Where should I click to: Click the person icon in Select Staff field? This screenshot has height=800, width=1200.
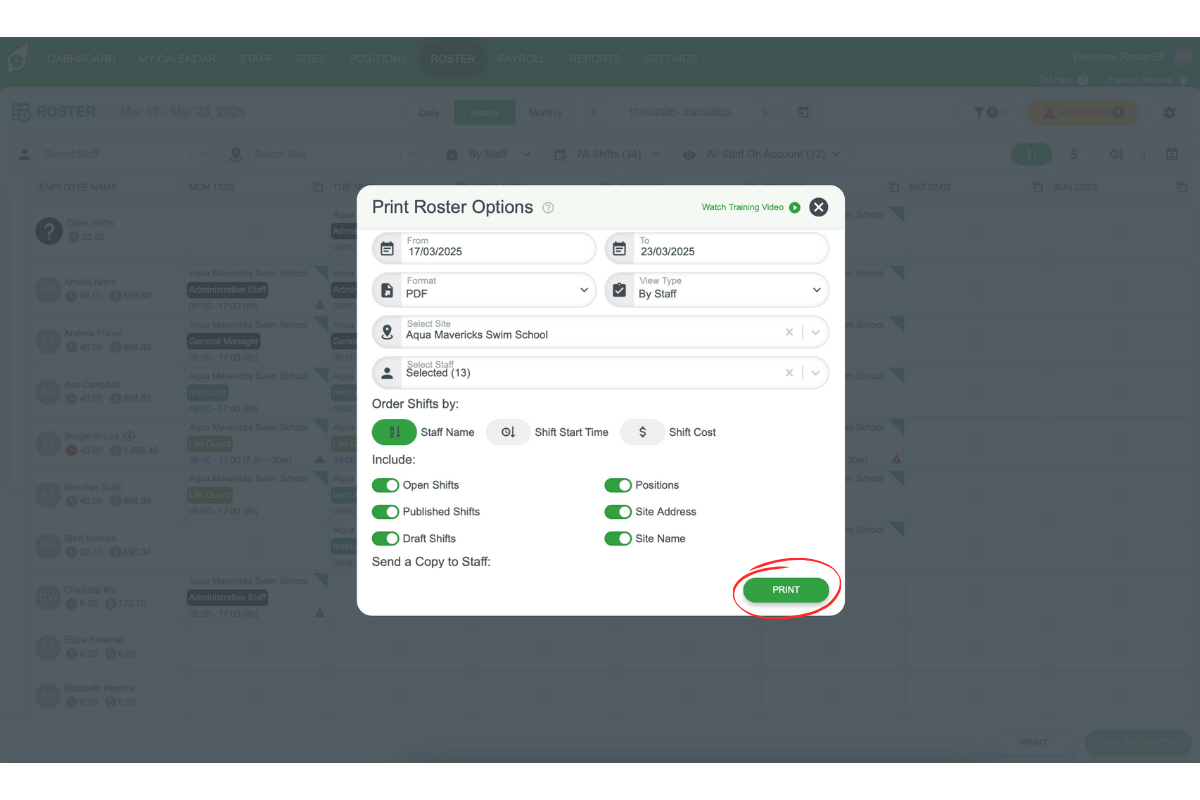point(387,373)
